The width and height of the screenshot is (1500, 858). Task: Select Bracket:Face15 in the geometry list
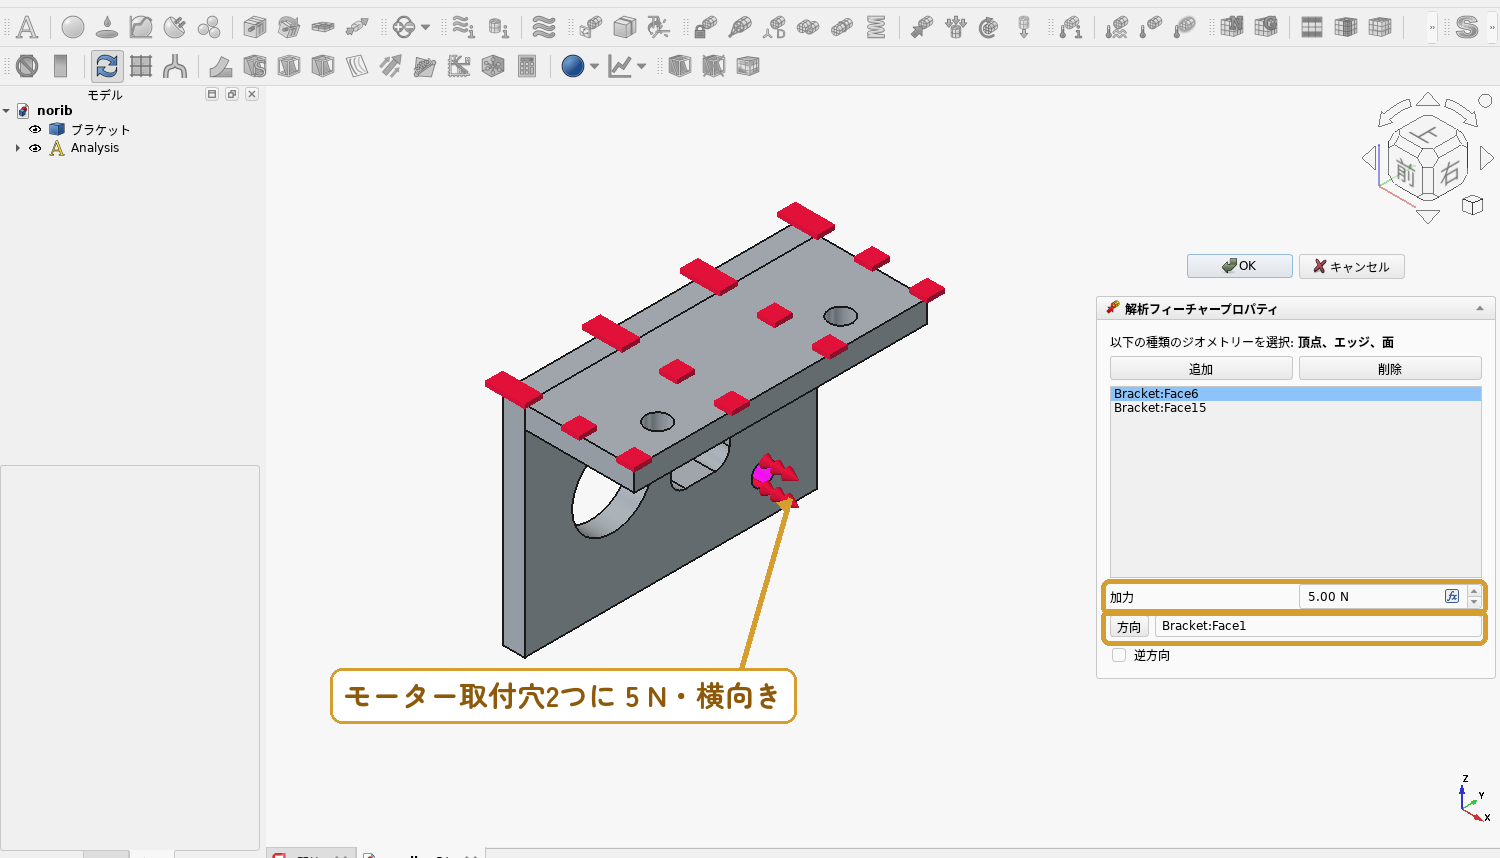pos(1295,408)
